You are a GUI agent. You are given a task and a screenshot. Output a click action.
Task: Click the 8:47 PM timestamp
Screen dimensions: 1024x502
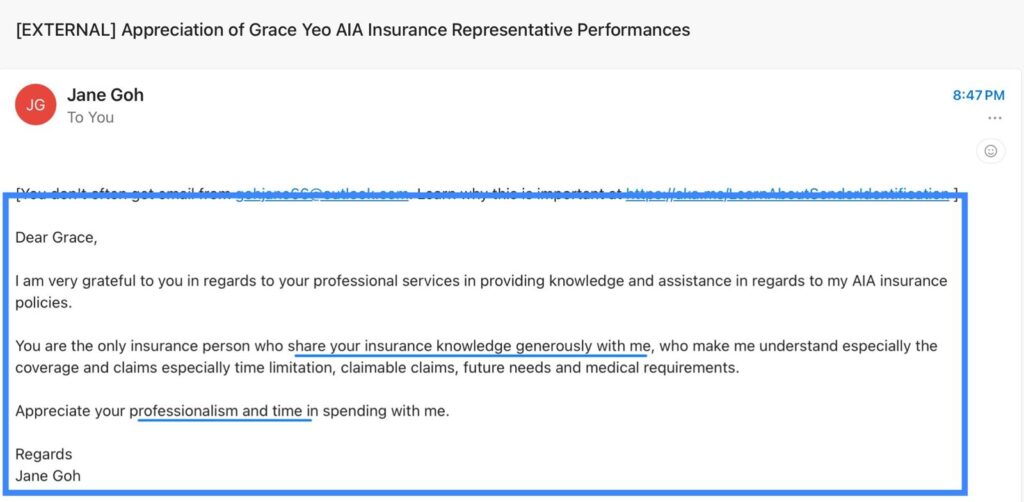point(978,95)
